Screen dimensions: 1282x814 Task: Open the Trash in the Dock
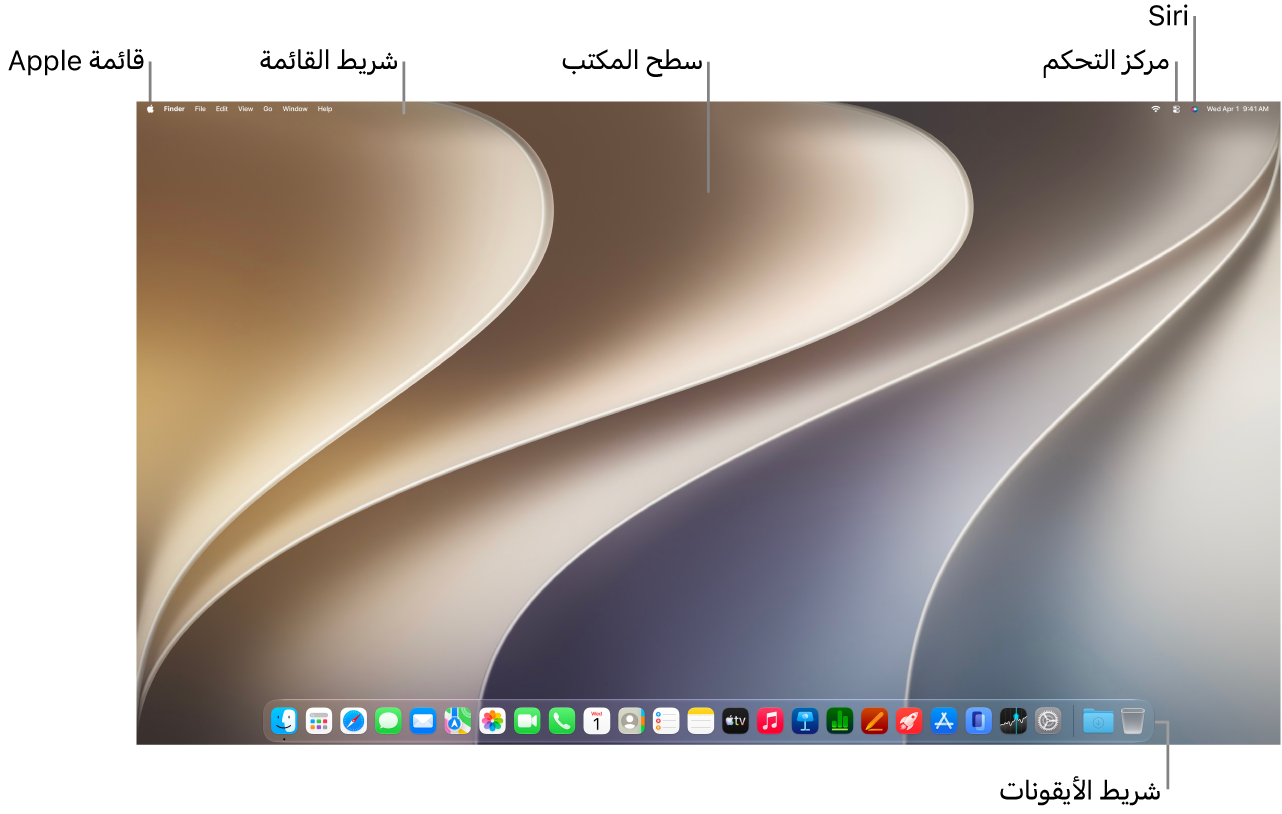point(1133,720)
